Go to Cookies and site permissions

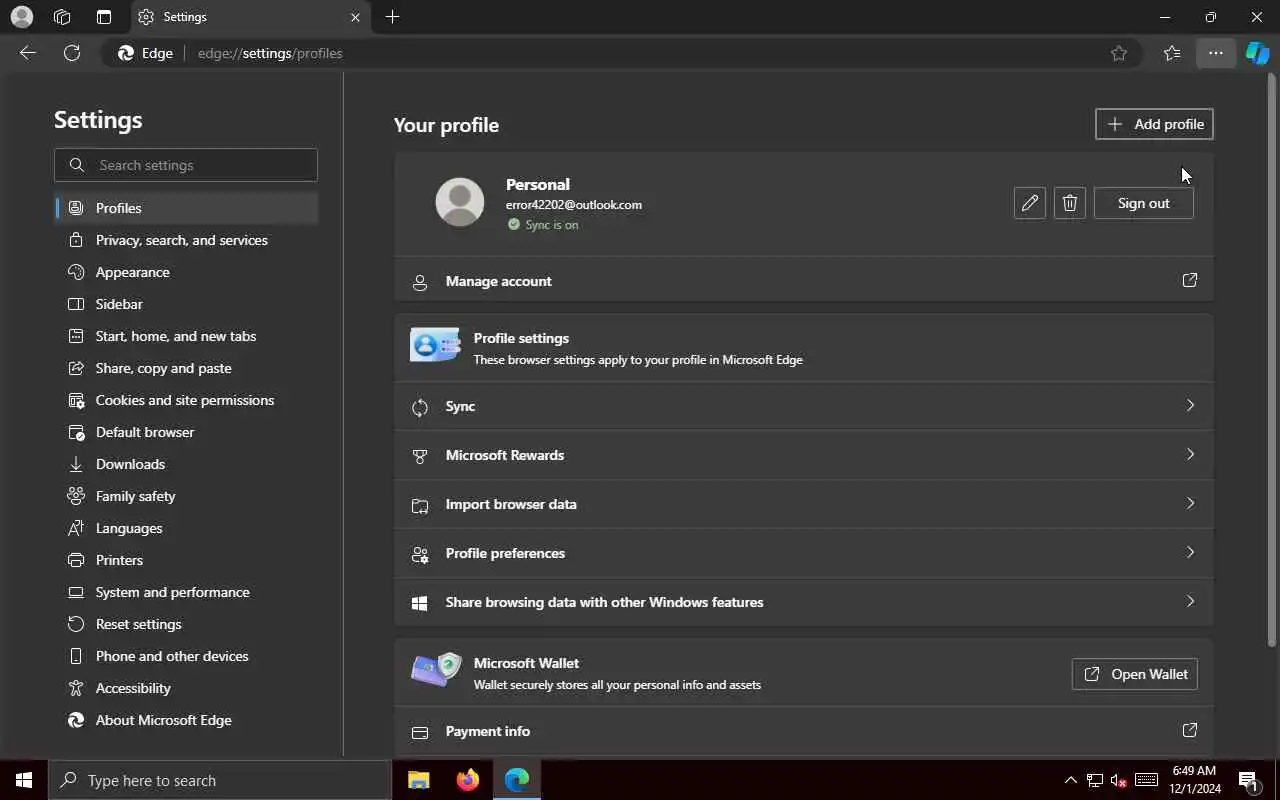coord(186,400)
